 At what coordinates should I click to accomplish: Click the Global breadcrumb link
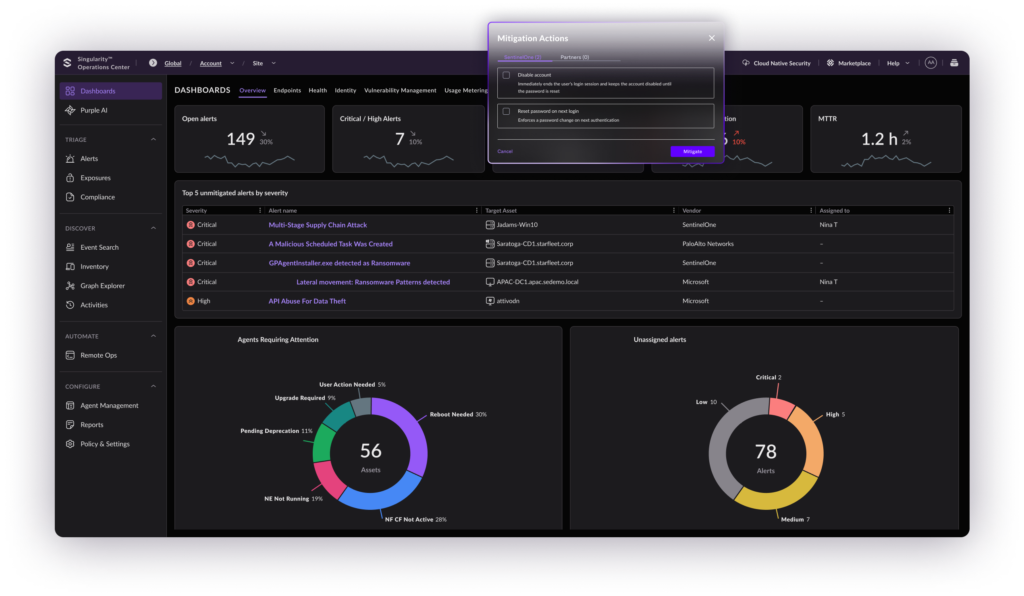(173, 63)
